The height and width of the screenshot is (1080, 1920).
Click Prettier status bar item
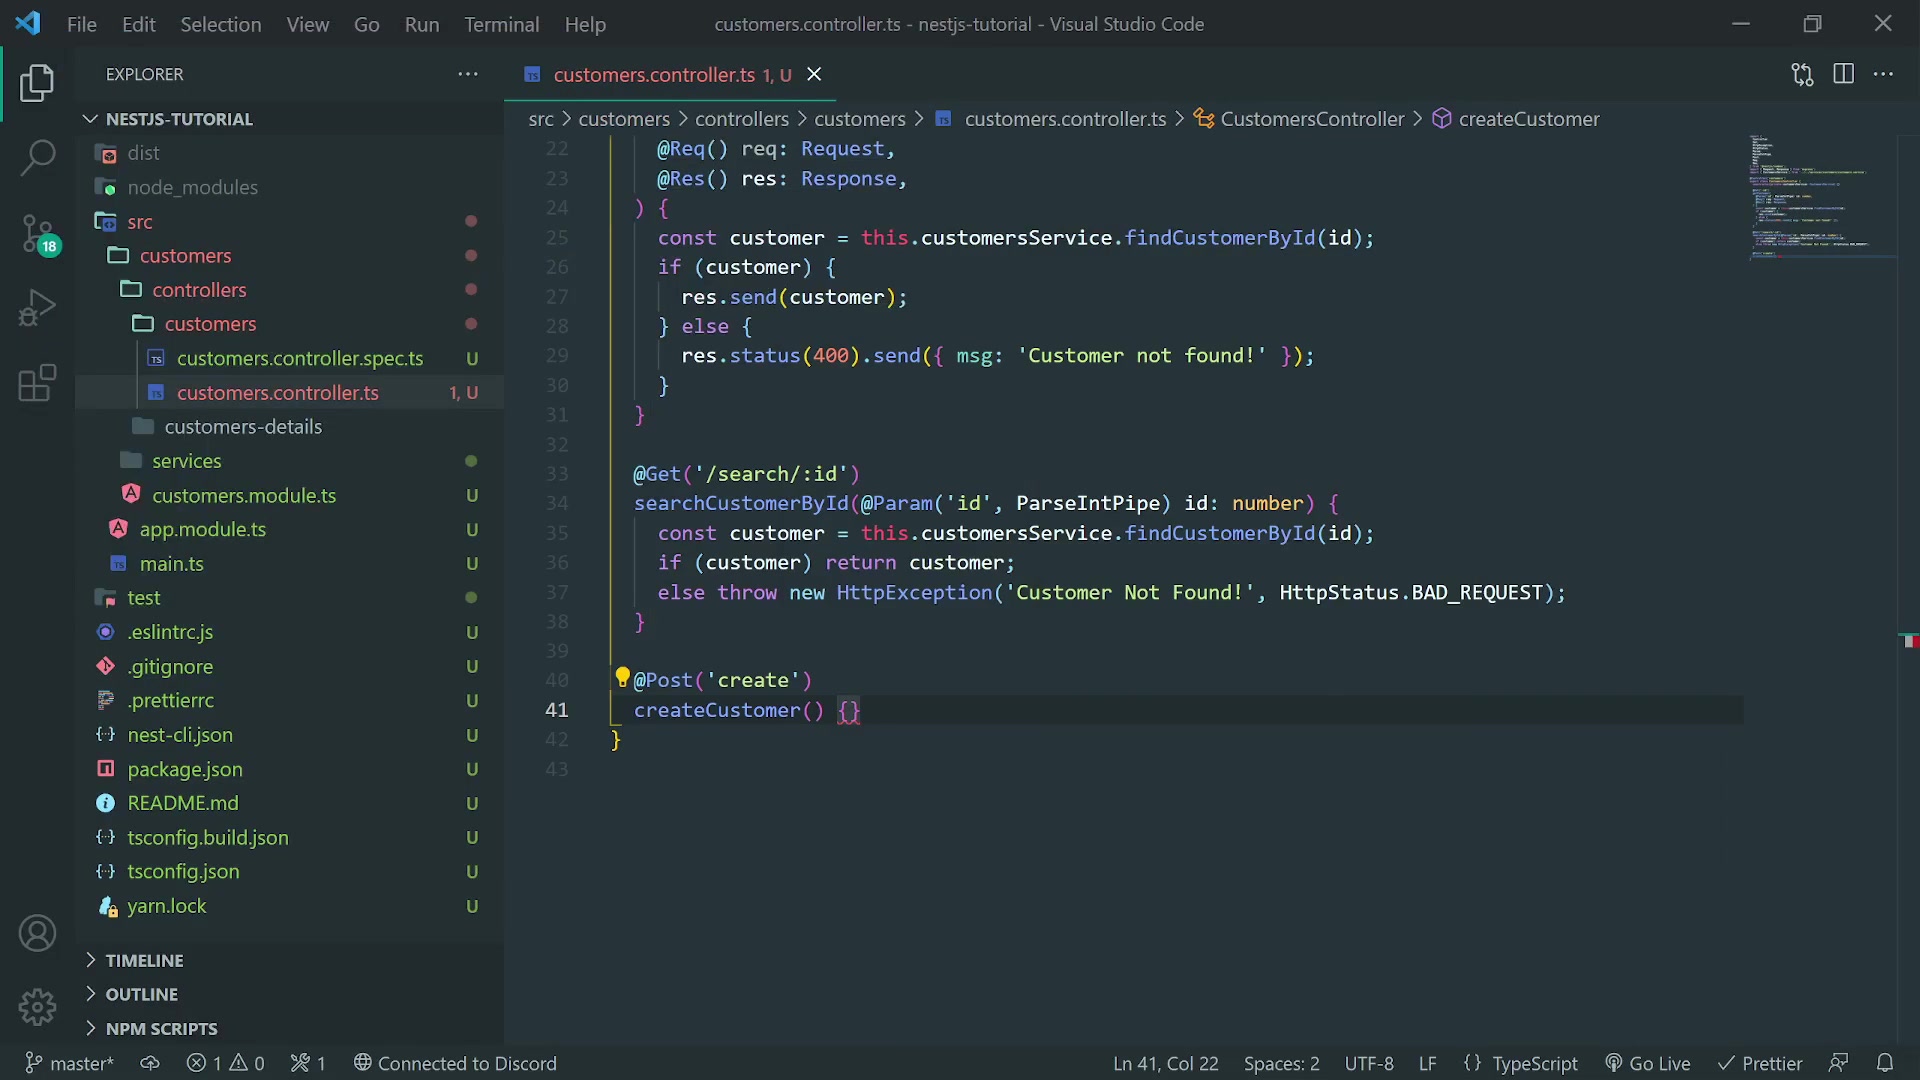pos(1759,1063)
